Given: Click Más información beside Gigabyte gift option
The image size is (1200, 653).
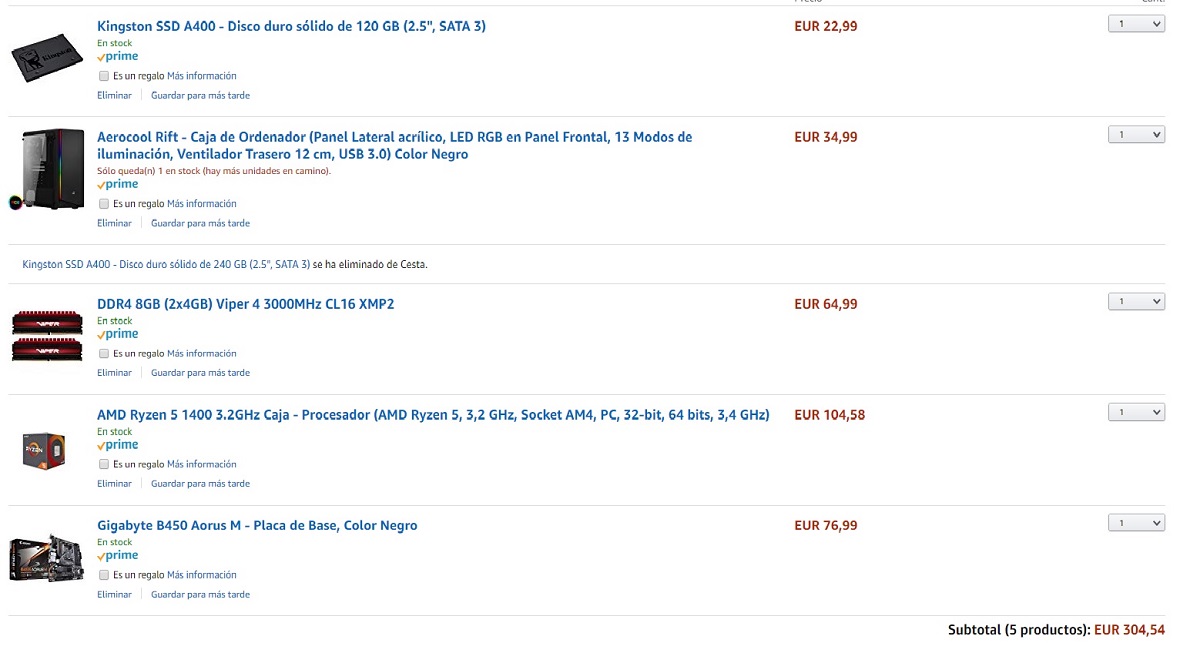Looking at the screenshot, I should pos(201,575).
